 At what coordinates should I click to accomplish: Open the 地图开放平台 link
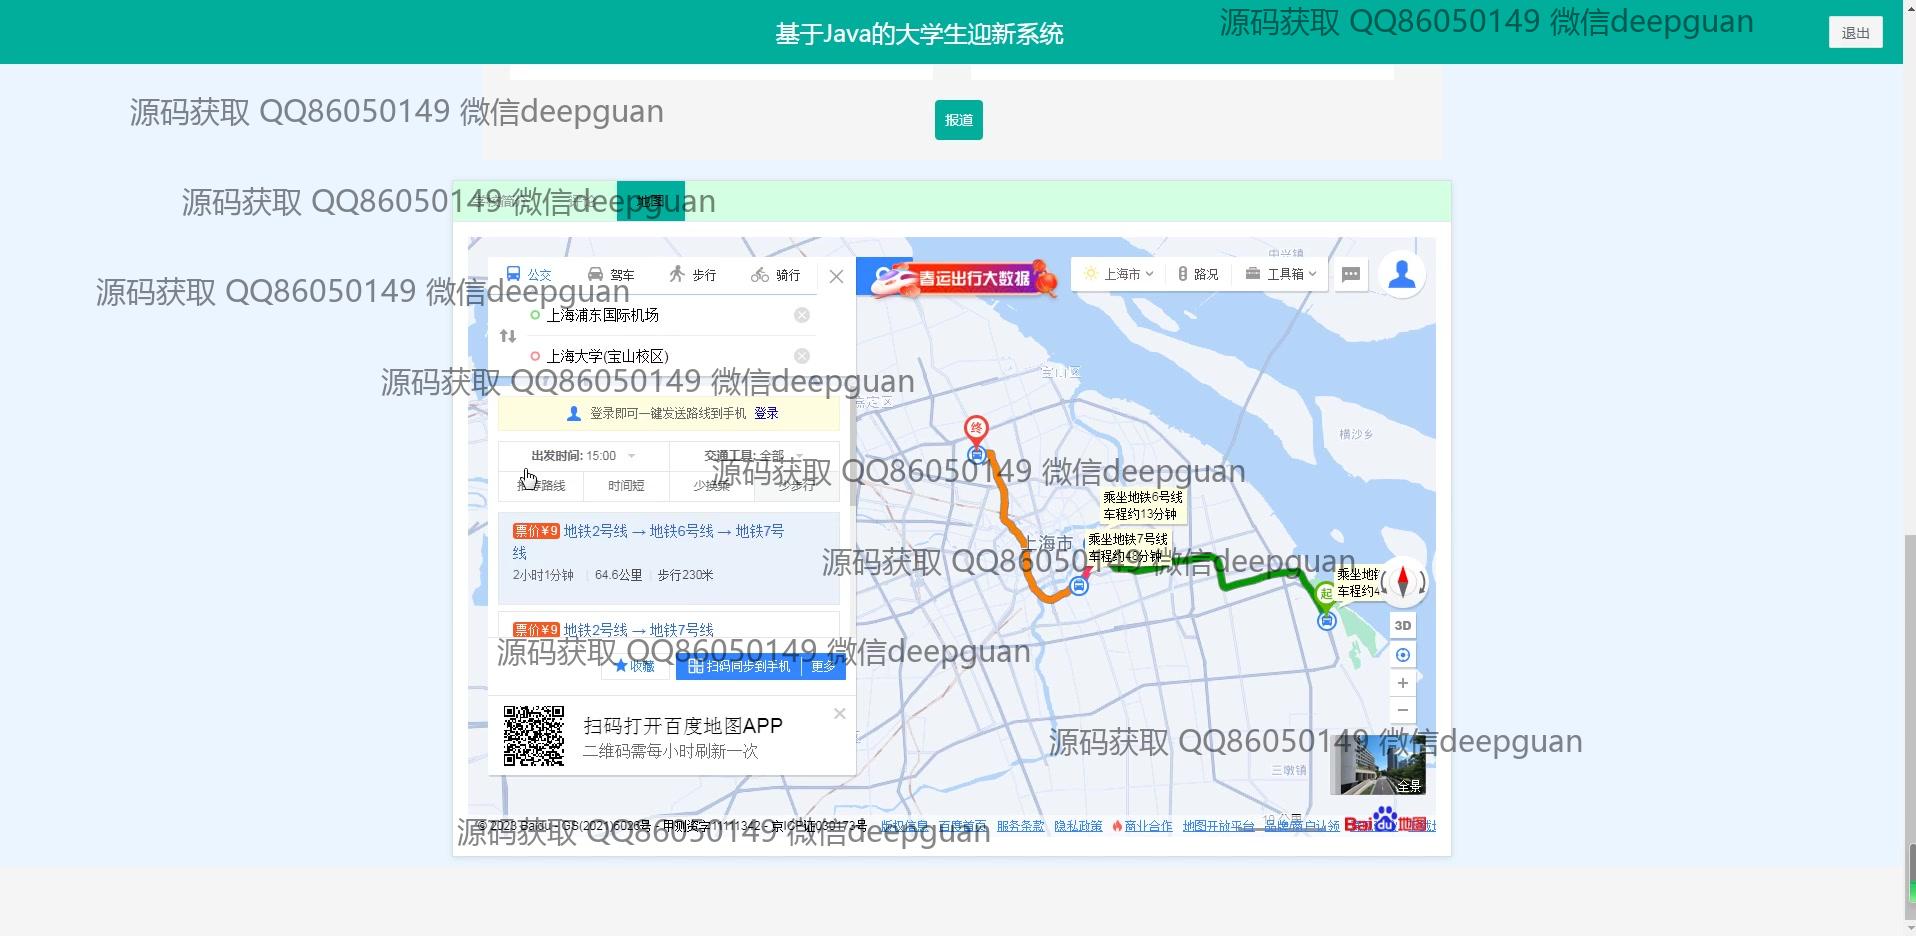(1218, 826)
